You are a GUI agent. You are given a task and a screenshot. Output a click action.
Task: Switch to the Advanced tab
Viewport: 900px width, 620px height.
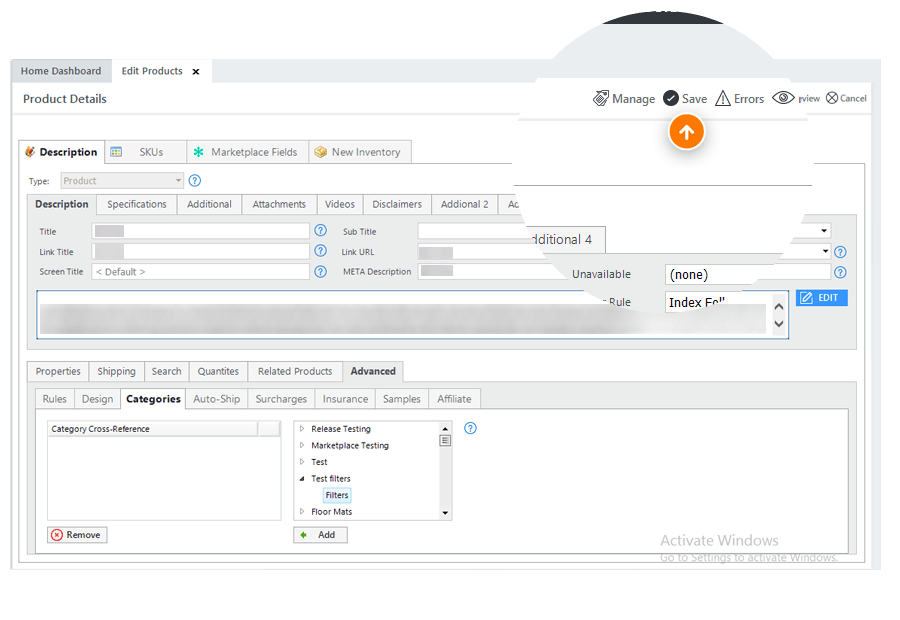coord(373,371)
